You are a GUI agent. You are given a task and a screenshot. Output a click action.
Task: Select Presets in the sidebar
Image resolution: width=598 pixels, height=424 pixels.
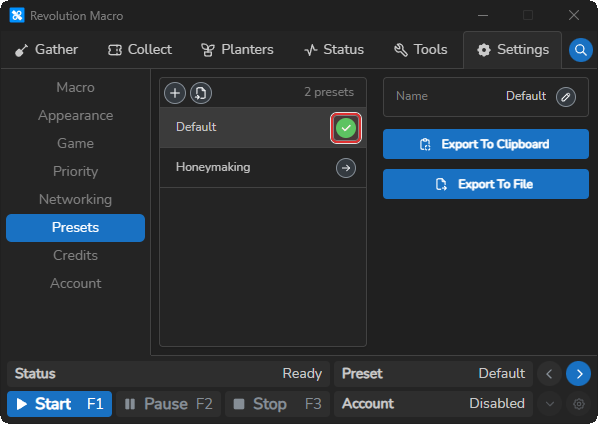coord(76,228)
